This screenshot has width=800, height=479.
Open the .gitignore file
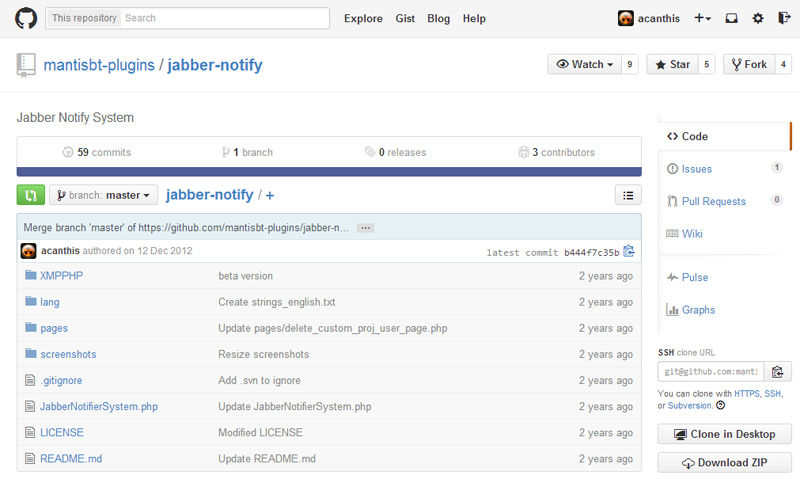(61, 380)
